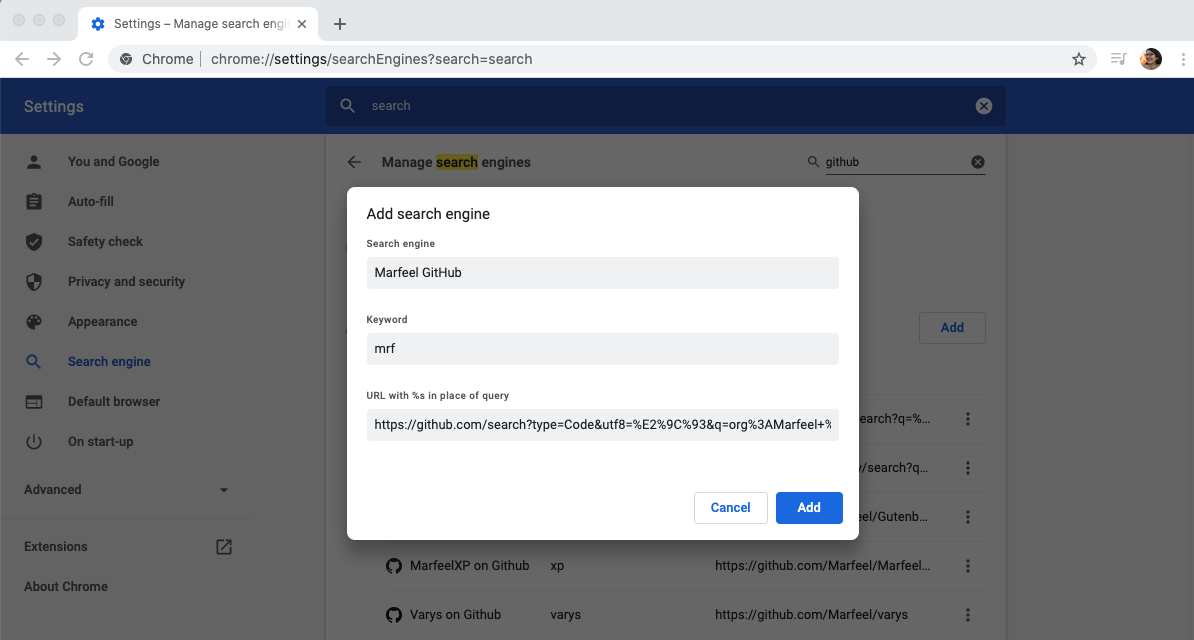Screen dimensions: 1194x640
Task: Clear the settings search field
Action: (x=984, y=106)
